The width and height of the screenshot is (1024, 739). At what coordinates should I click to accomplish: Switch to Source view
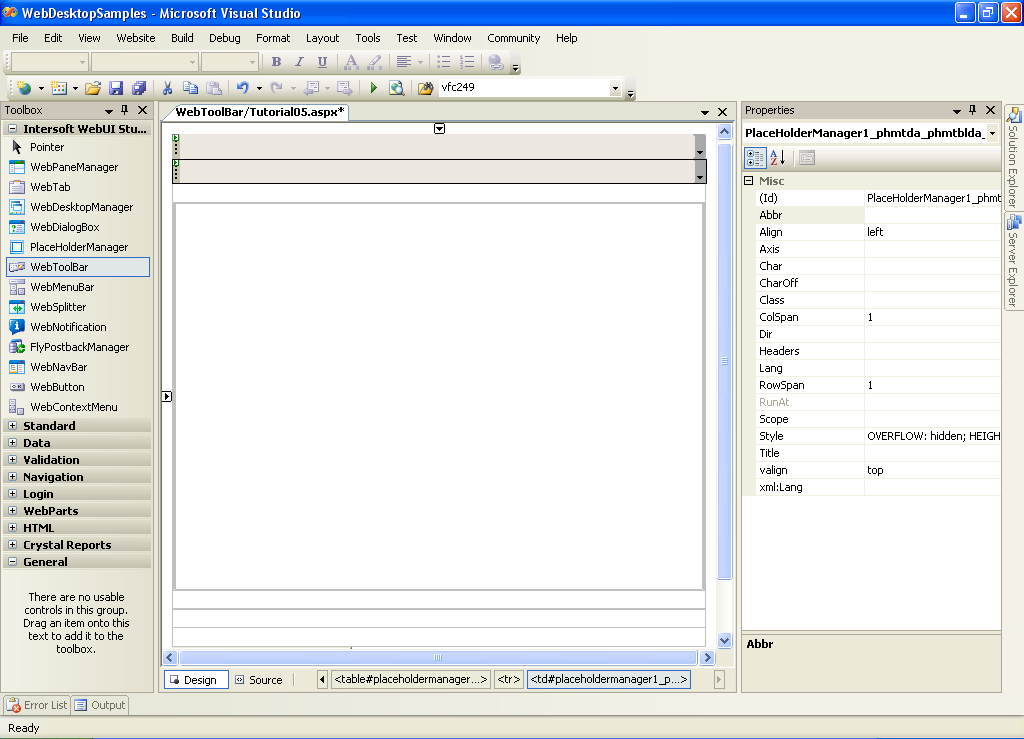258,680
